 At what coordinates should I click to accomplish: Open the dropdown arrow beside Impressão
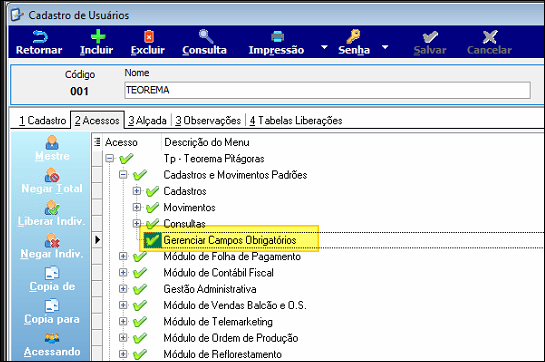(324, 47)
